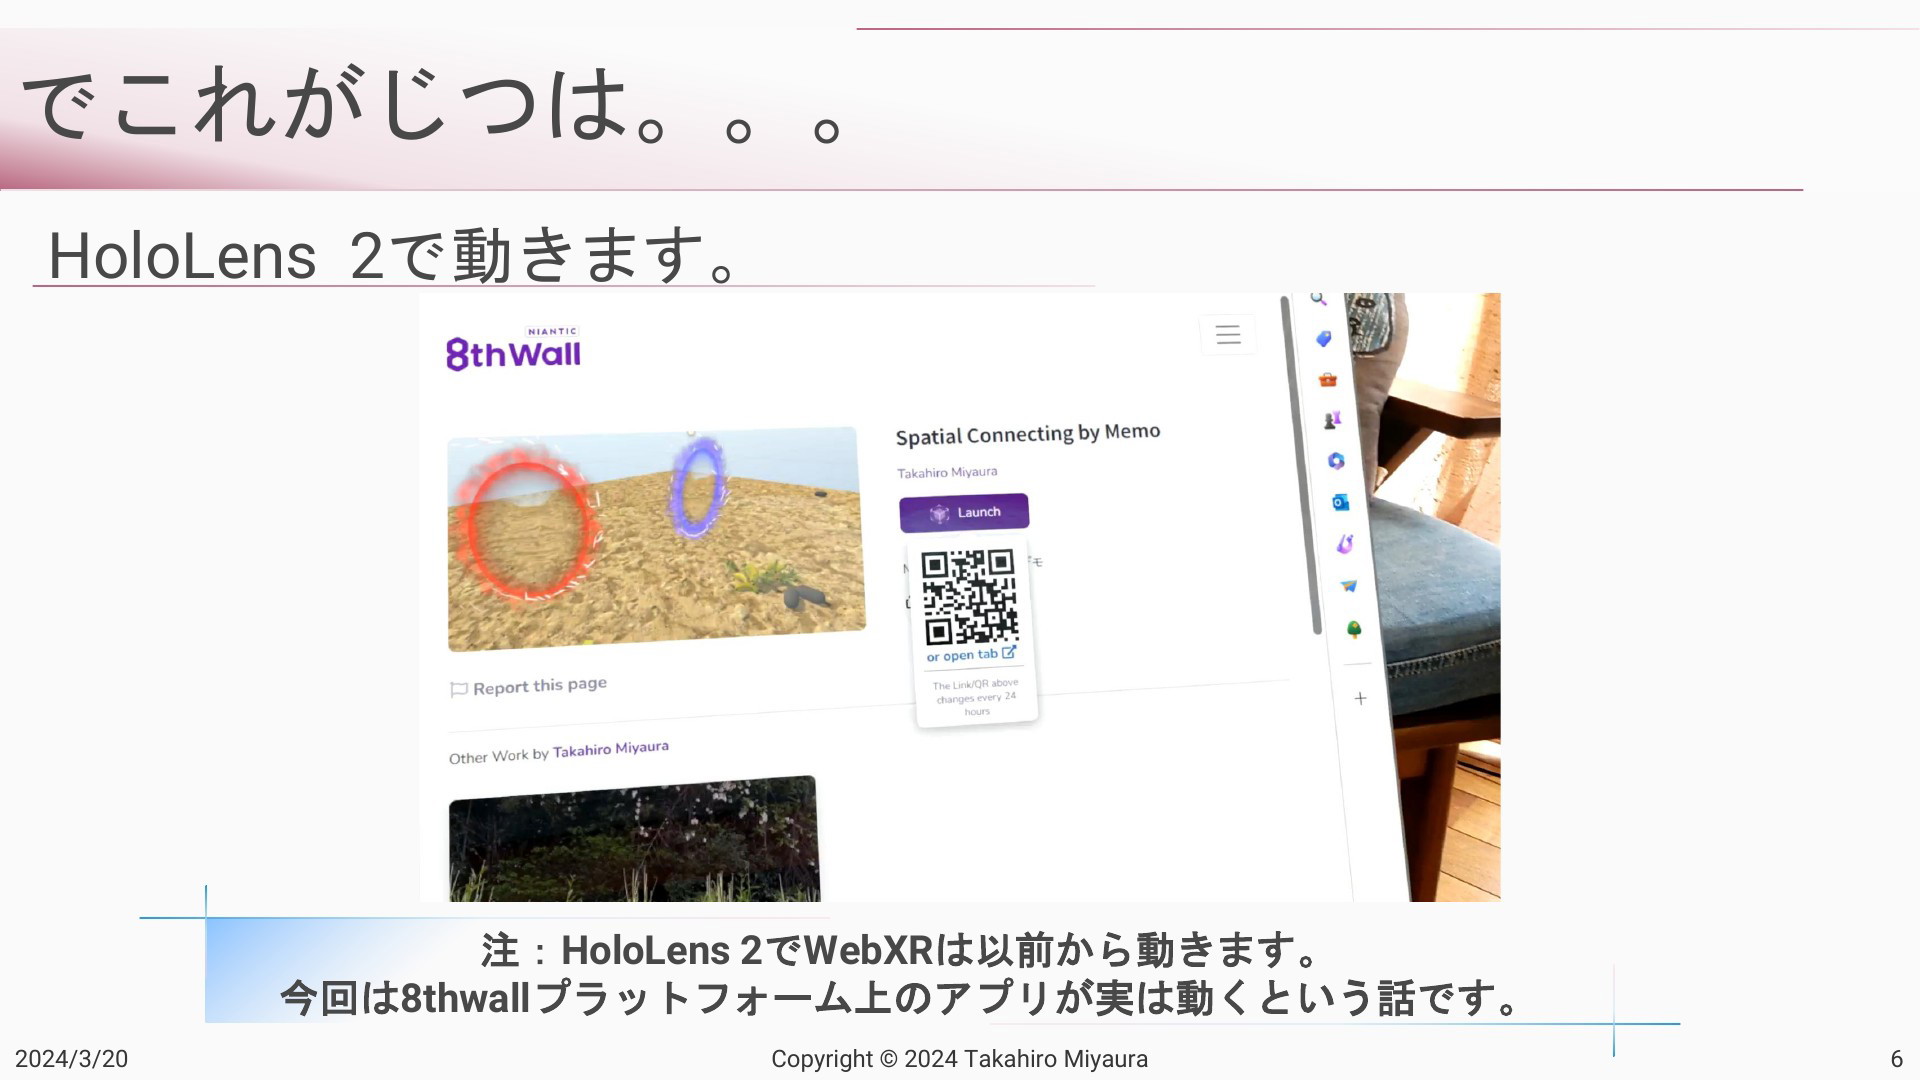Click the Spatial Connecting by Memo title
This screenshot has width=1920, height=1080.
point(1028,434)
